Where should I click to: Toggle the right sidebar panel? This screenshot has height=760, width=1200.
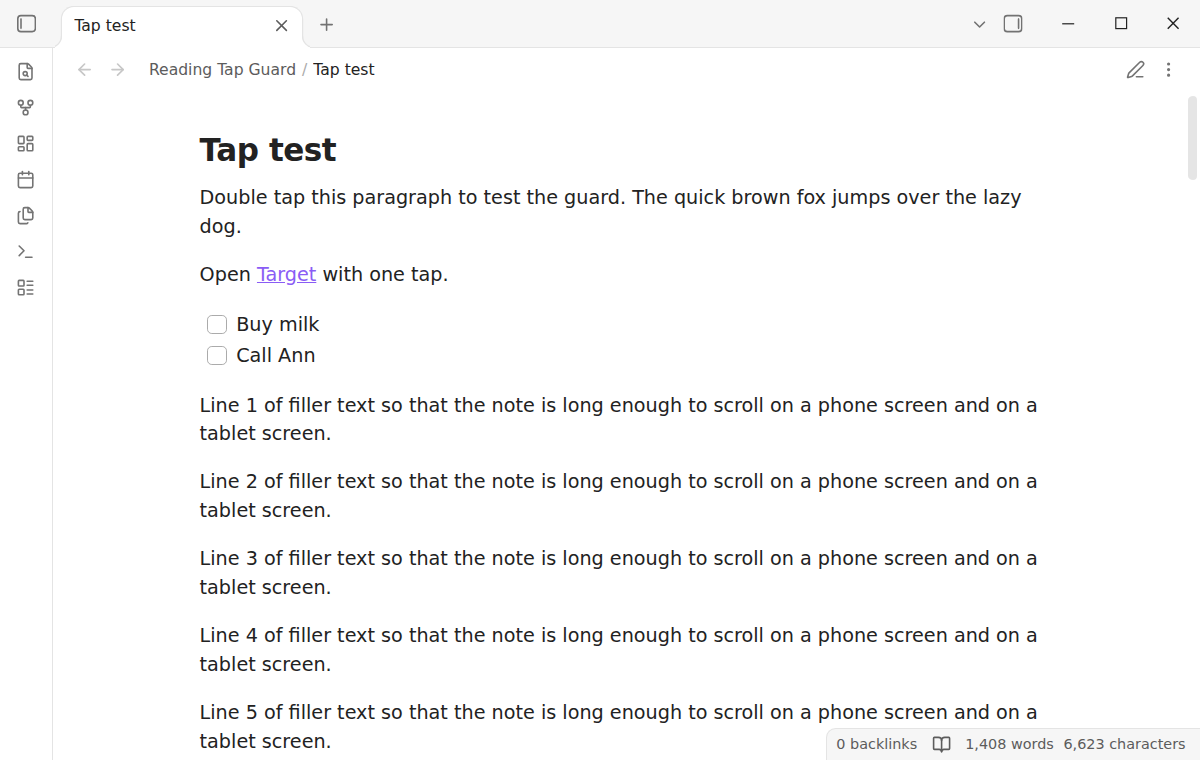coord(1013,24)
